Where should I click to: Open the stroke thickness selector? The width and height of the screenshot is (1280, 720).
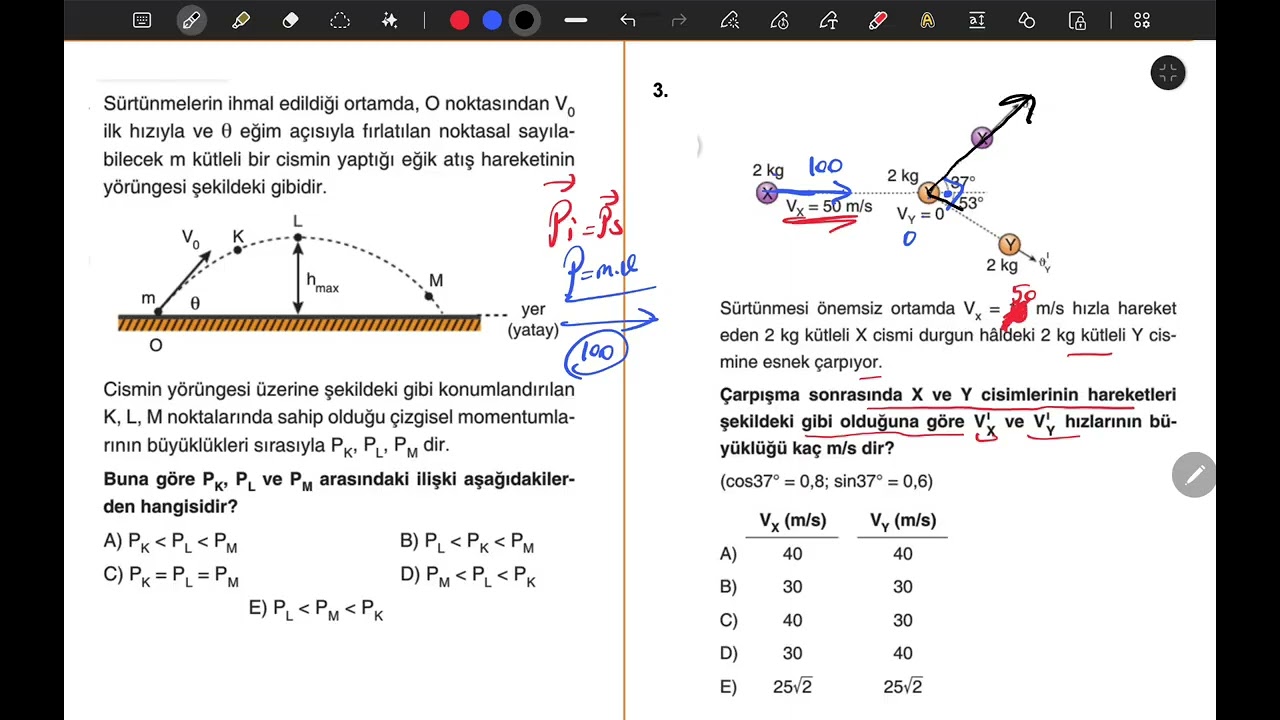576,20
